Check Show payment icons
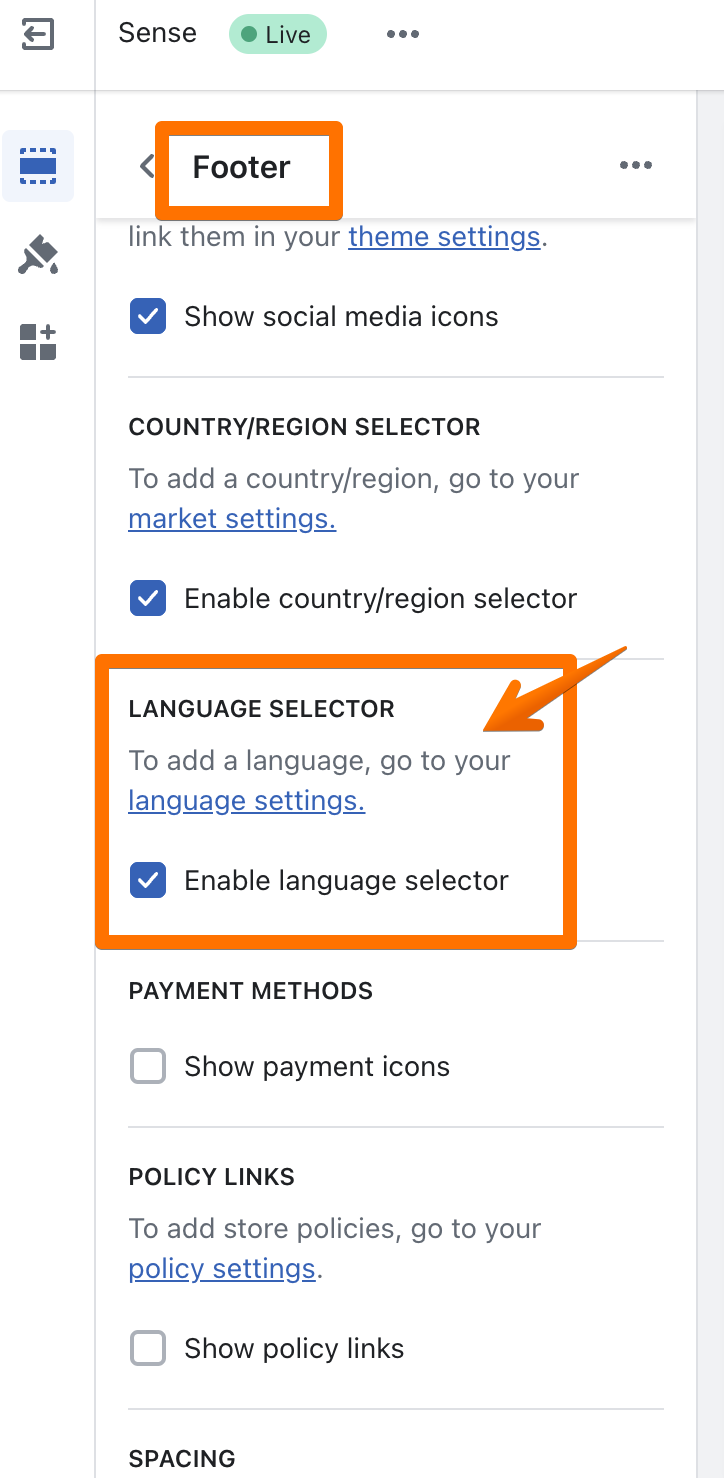The image size is (724, 1478). 148,1067
